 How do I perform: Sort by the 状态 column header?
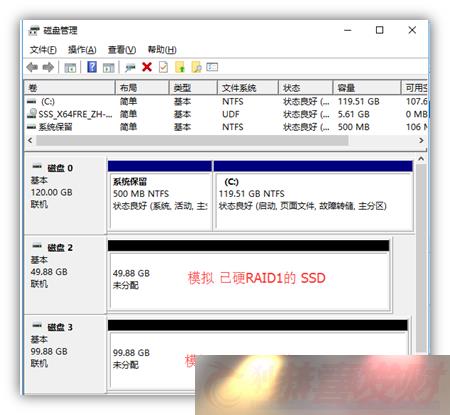point(306,88)
